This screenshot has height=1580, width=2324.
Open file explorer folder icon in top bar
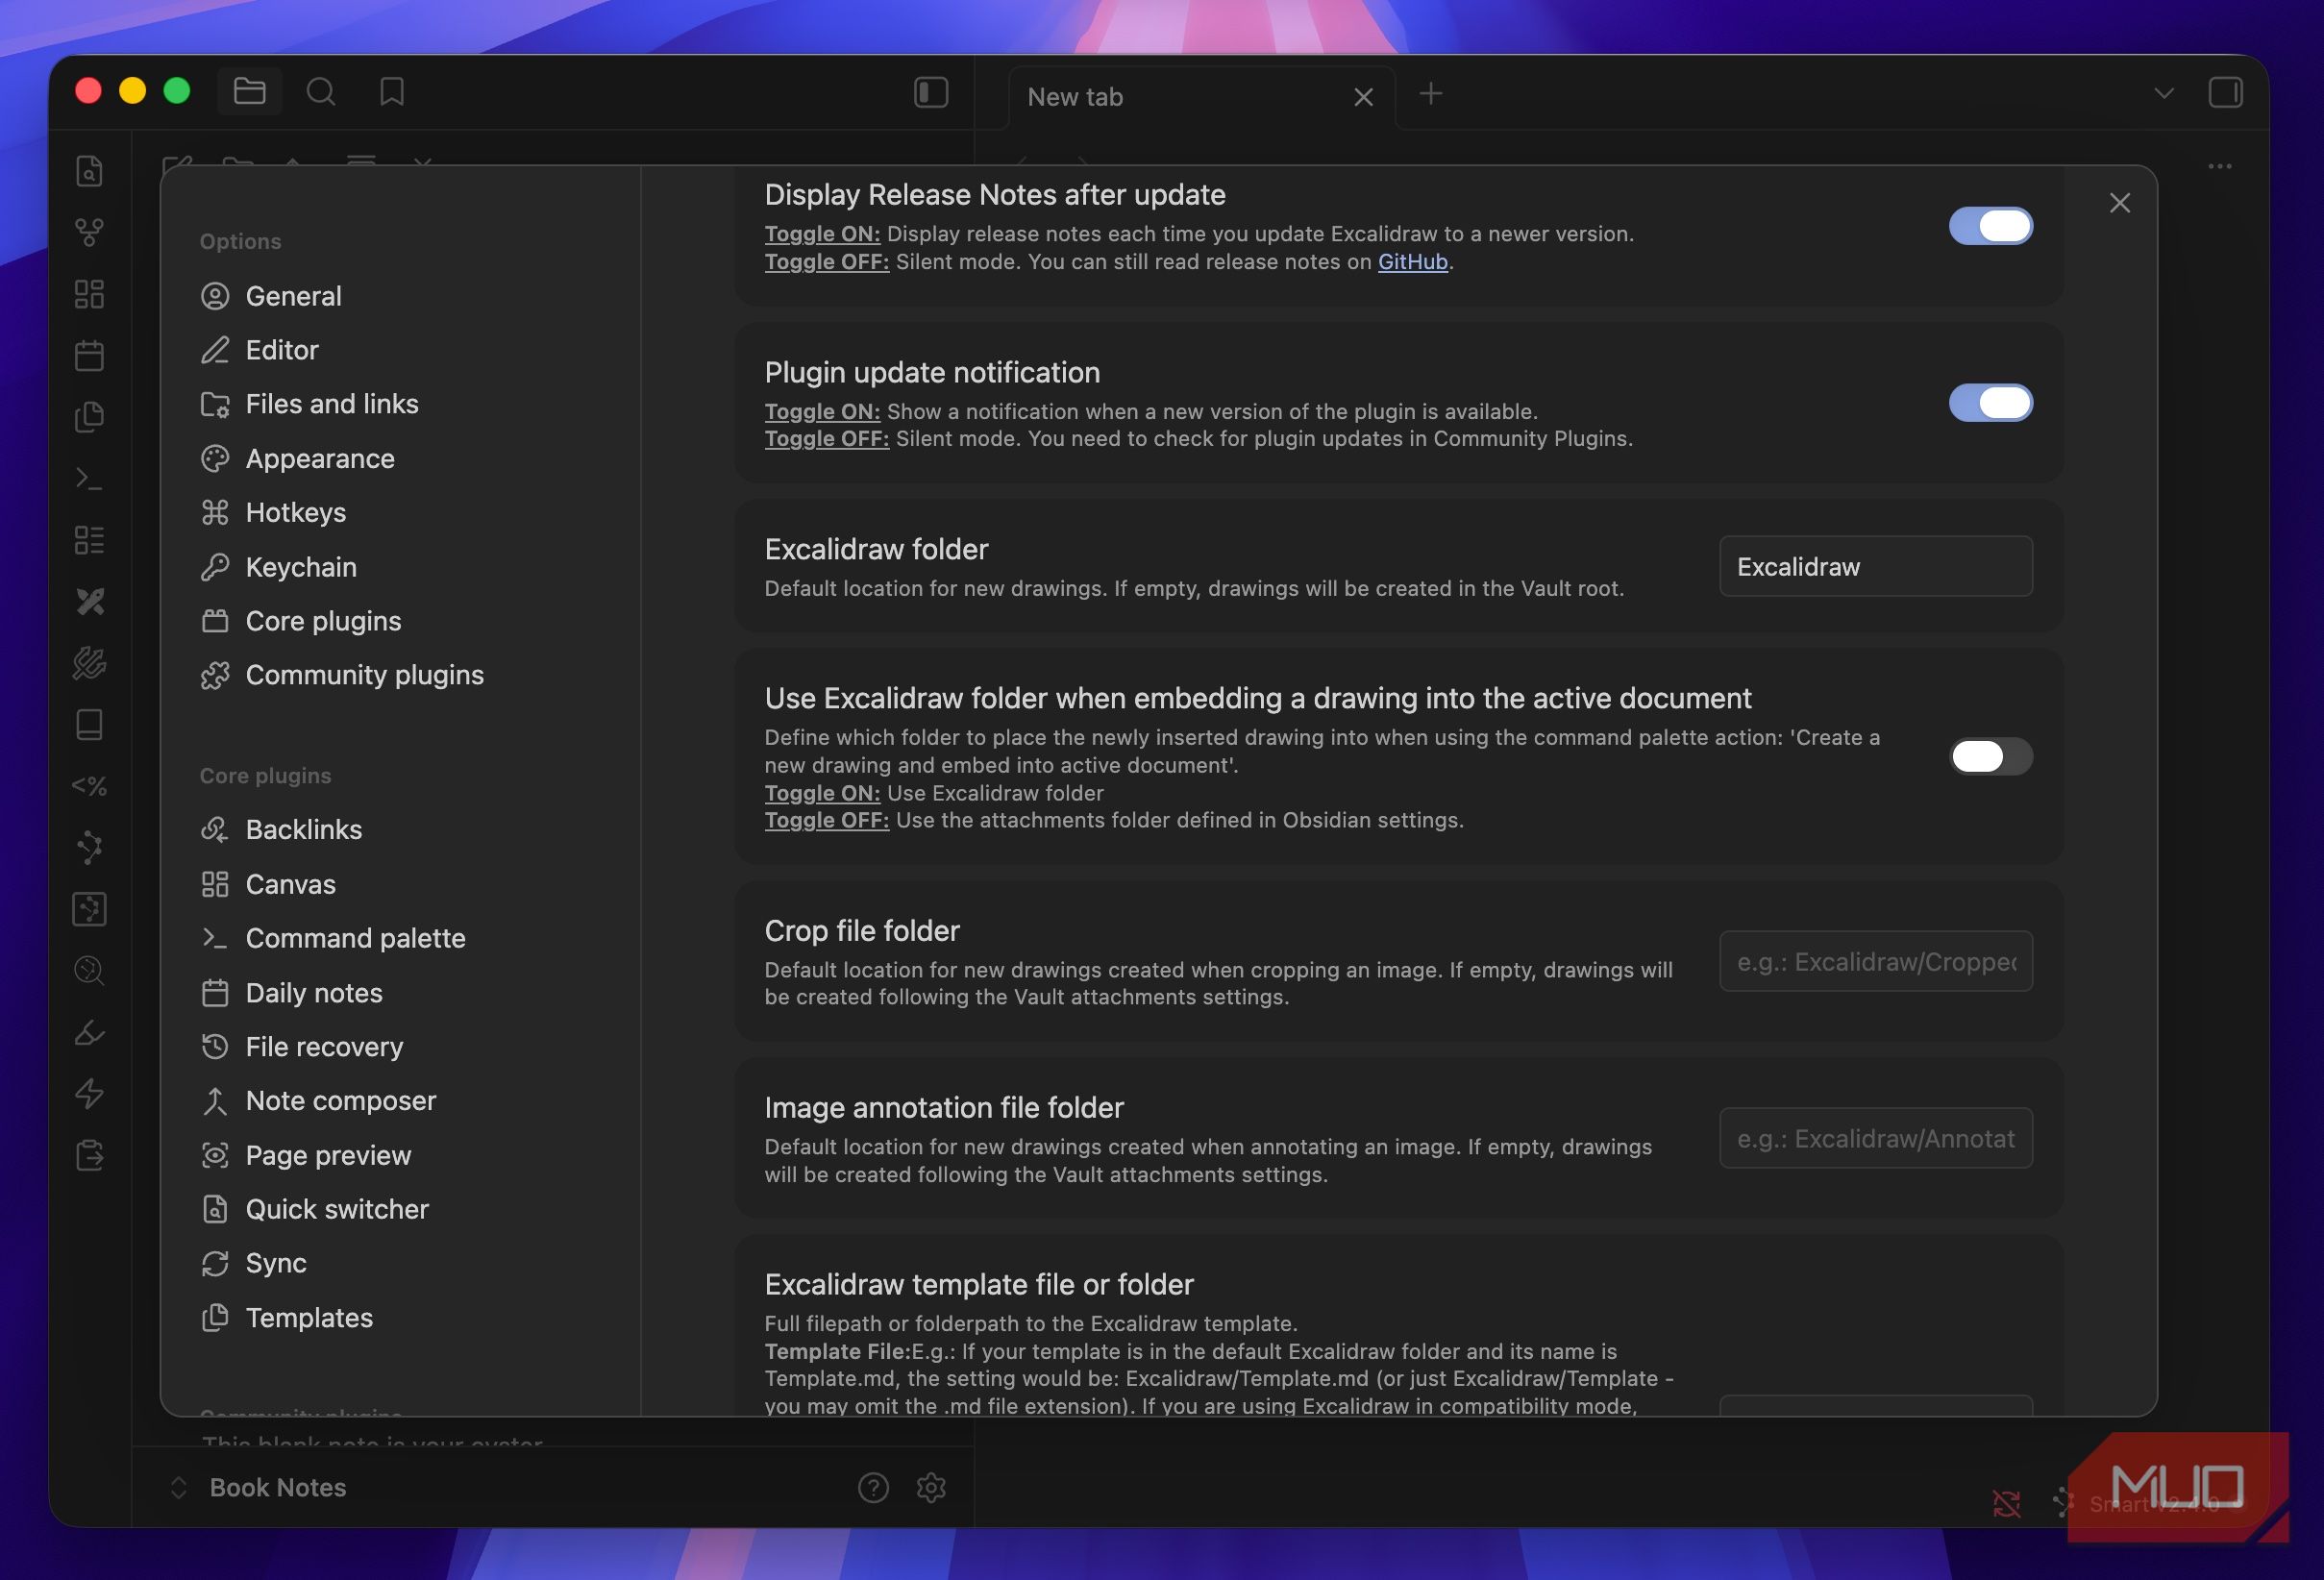pos(249,92)
